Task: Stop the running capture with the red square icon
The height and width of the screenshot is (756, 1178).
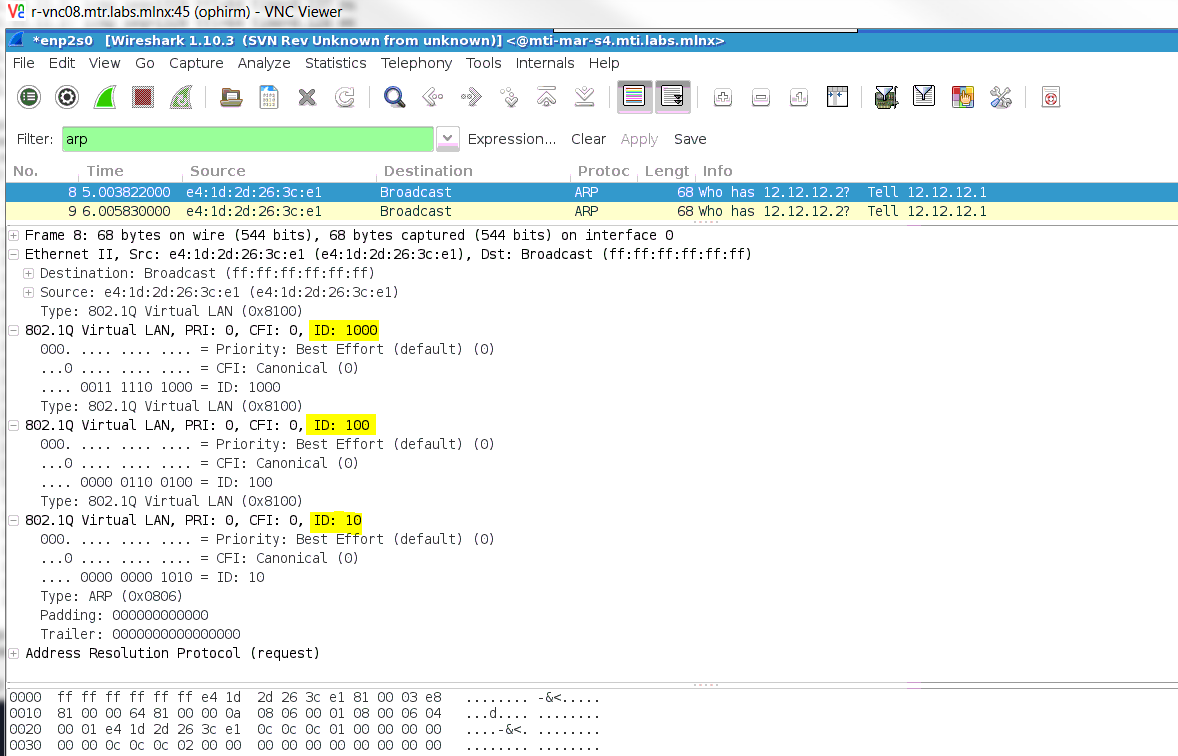Action: [x=141, y=97]
